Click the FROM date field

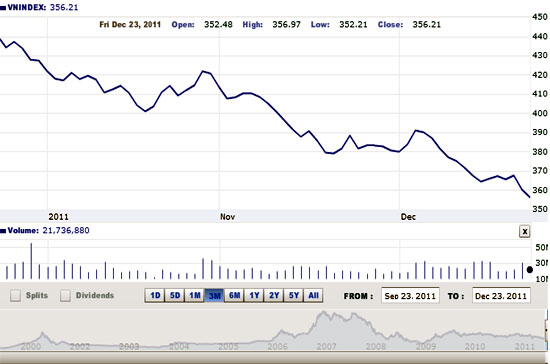[410, 296]
